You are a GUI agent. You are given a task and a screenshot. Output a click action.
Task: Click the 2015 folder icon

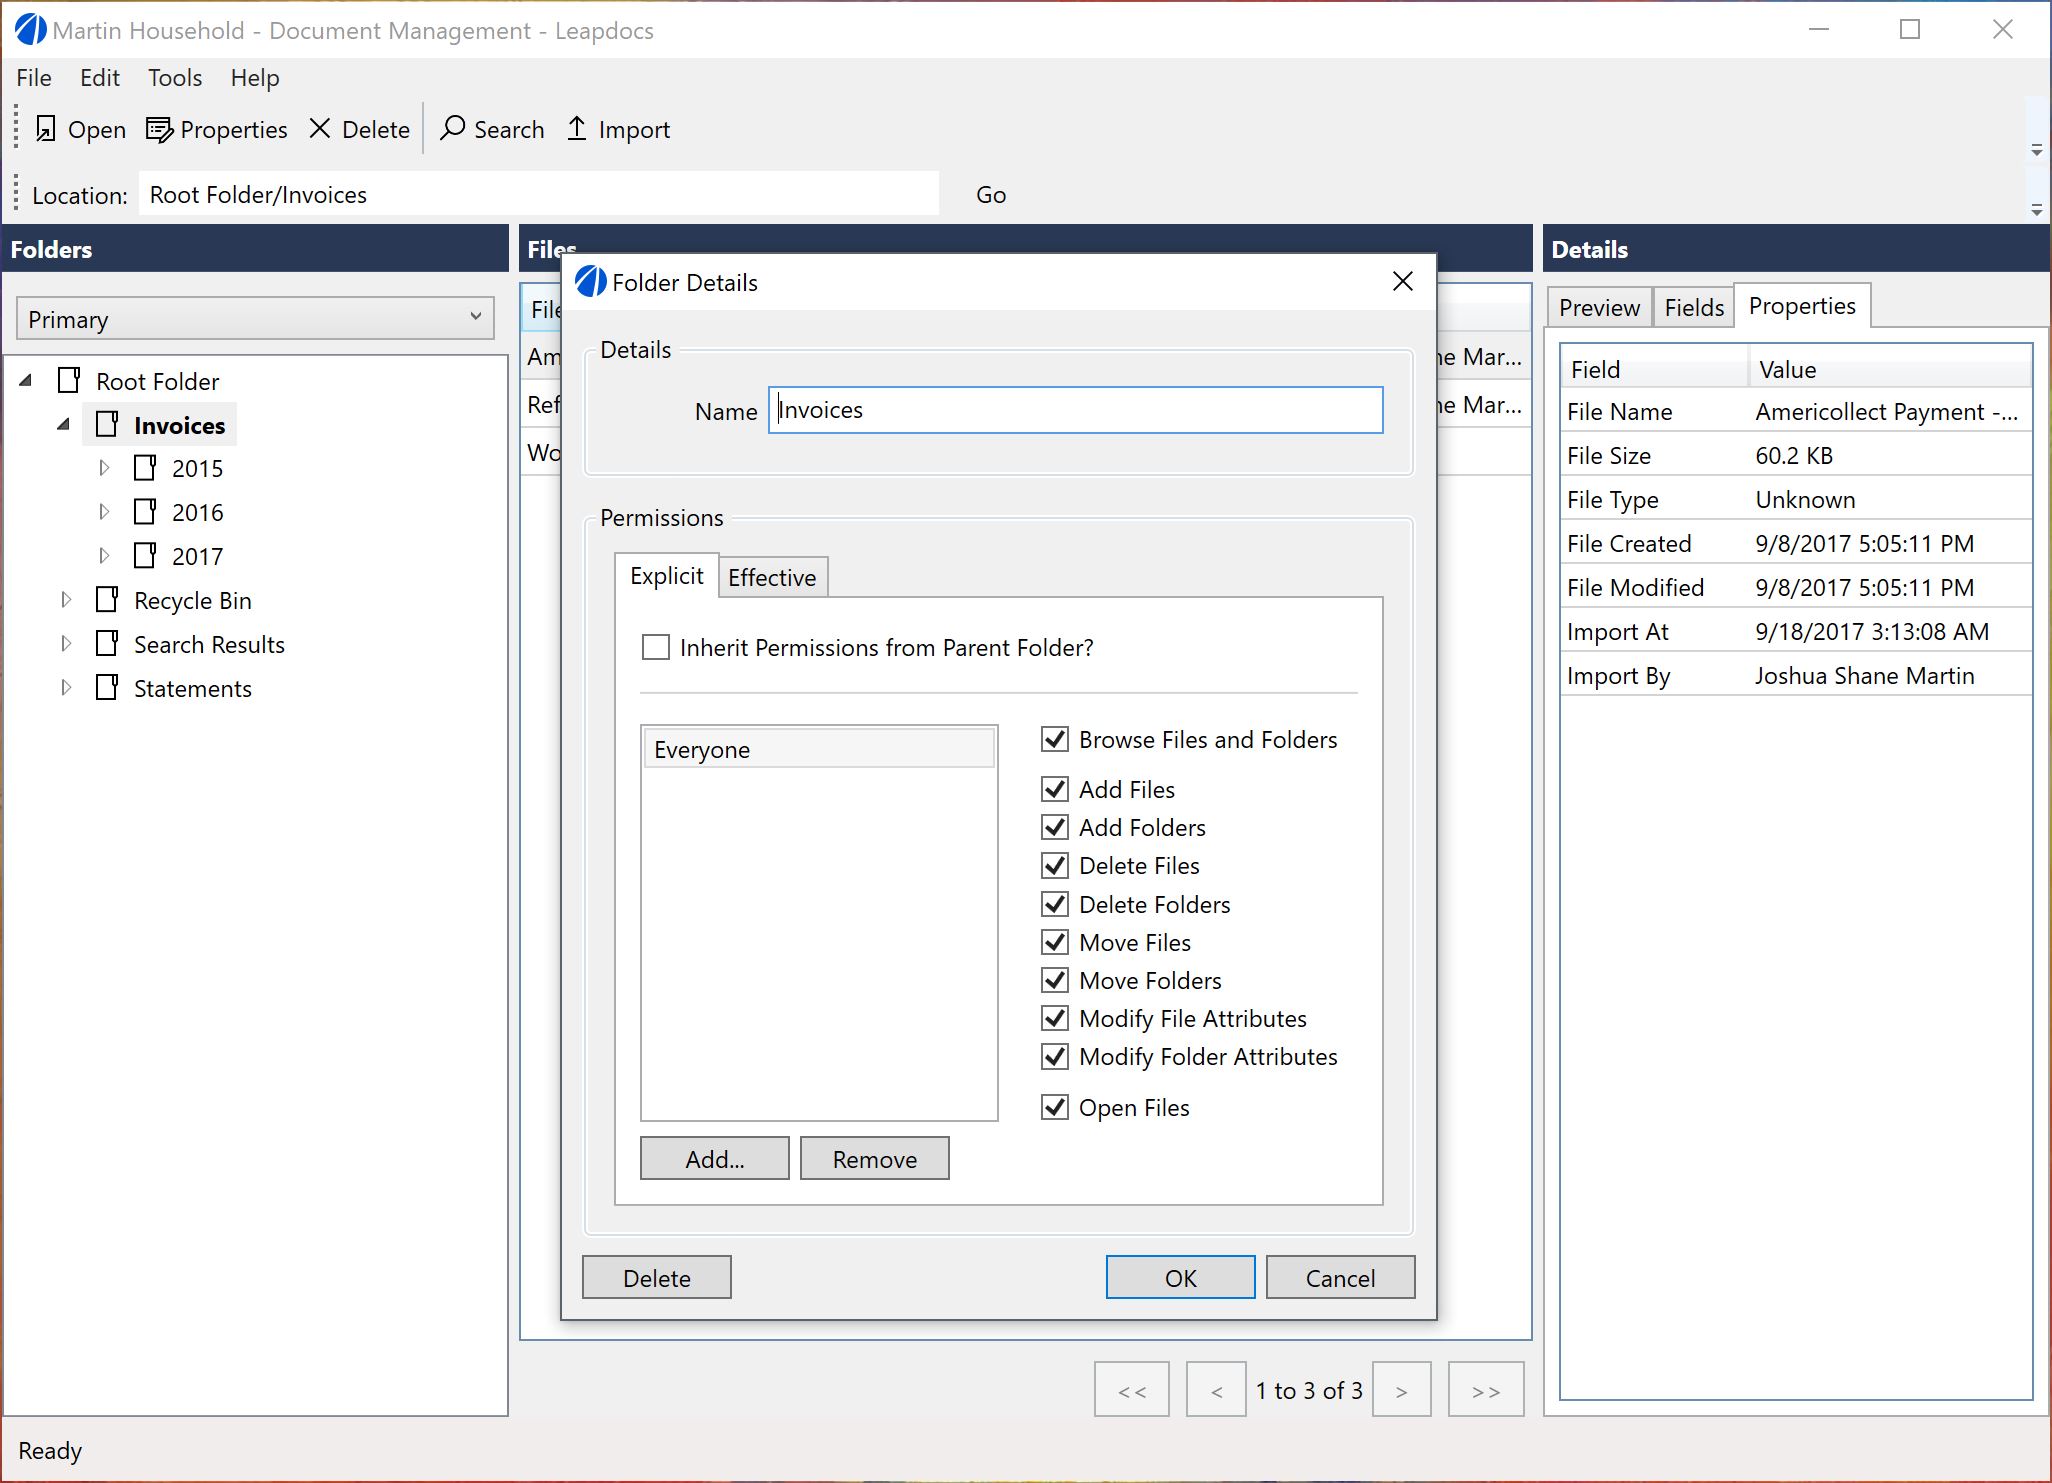point(145,468)
